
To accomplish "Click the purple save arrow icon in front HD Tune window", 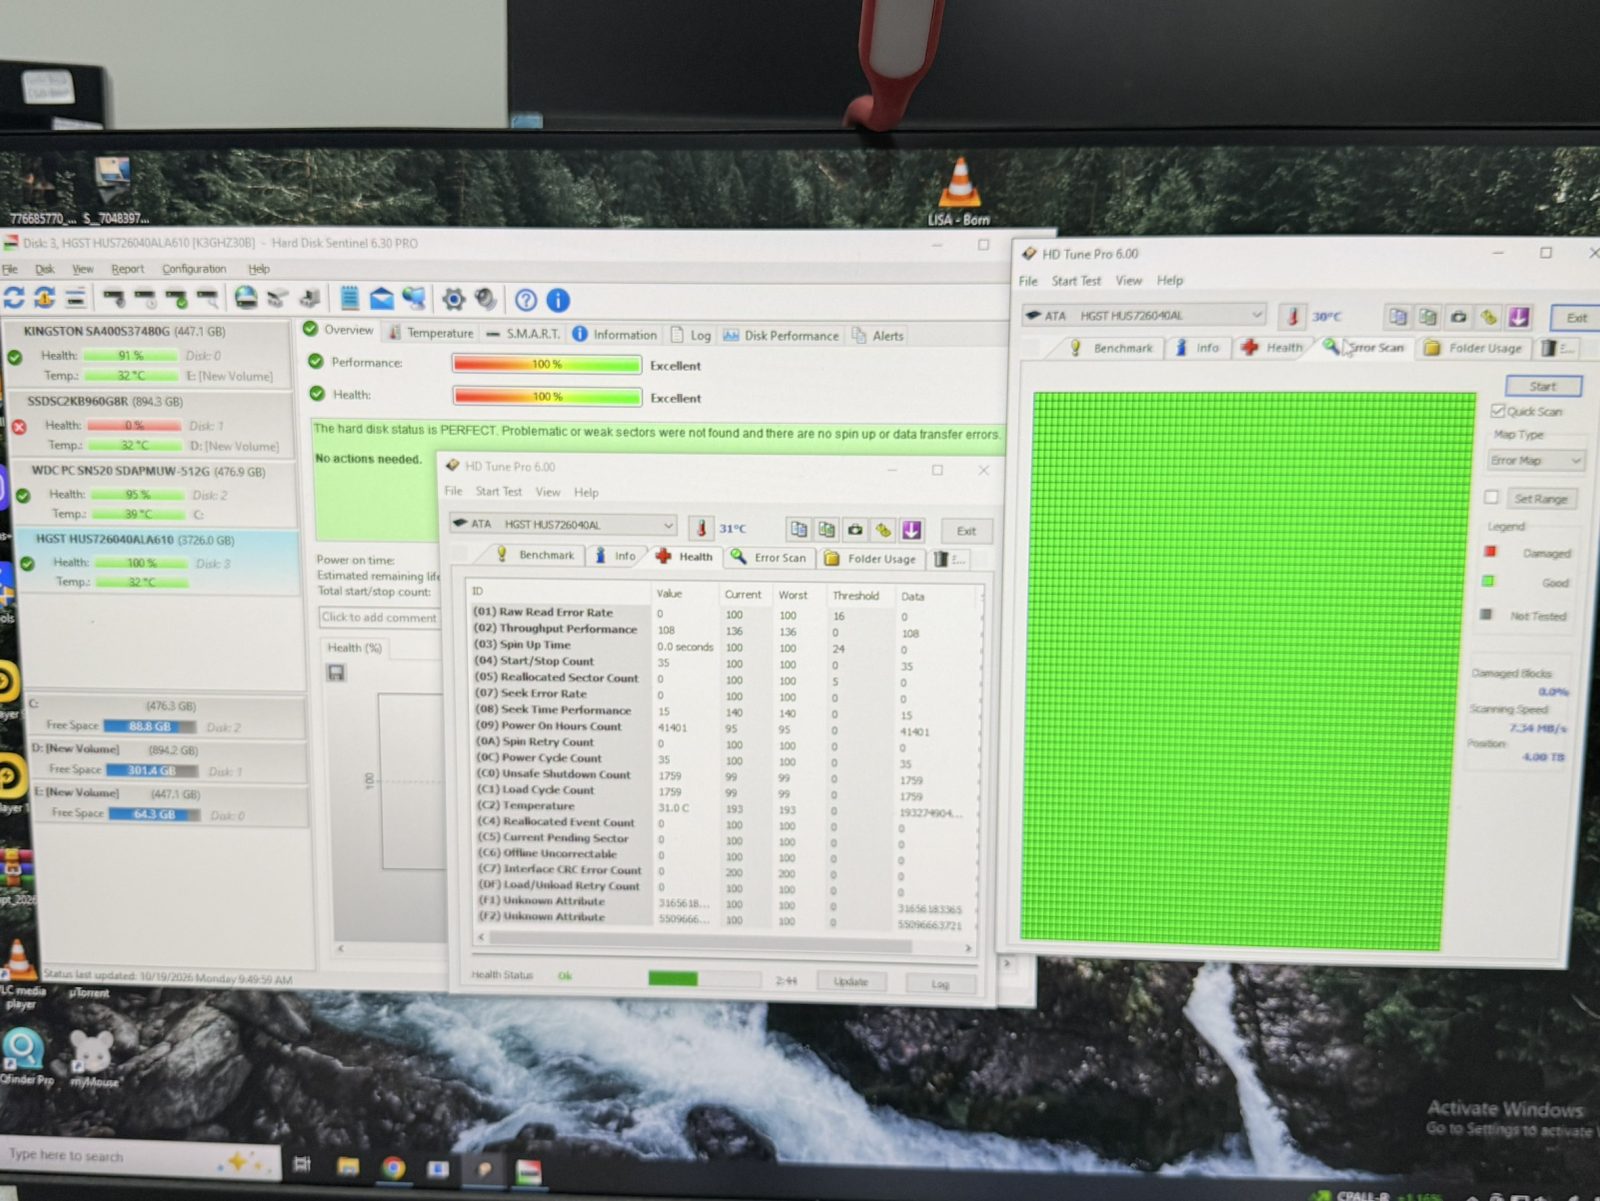I will (x=911, y=530).
